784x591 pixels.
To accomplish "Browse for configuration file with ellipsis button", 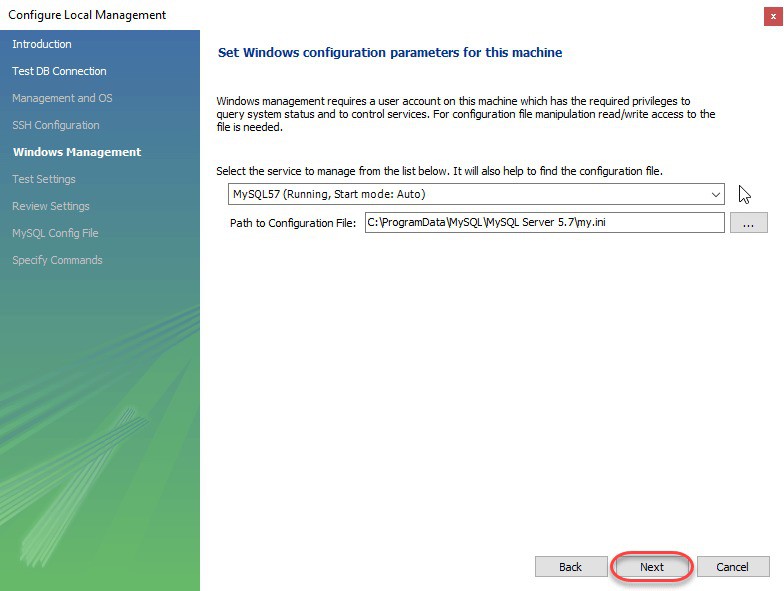I will click(x=748, y=222).
